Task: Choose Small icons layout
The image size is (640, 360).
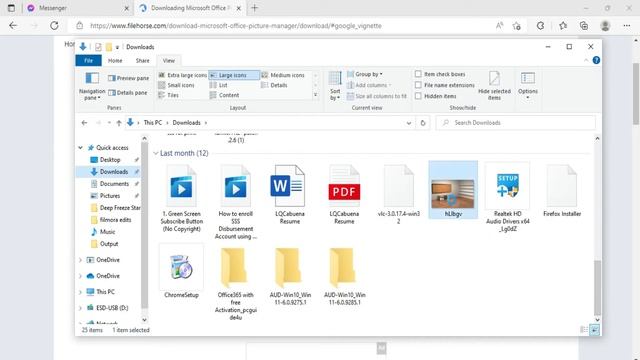Action: [x=176, y=85]
